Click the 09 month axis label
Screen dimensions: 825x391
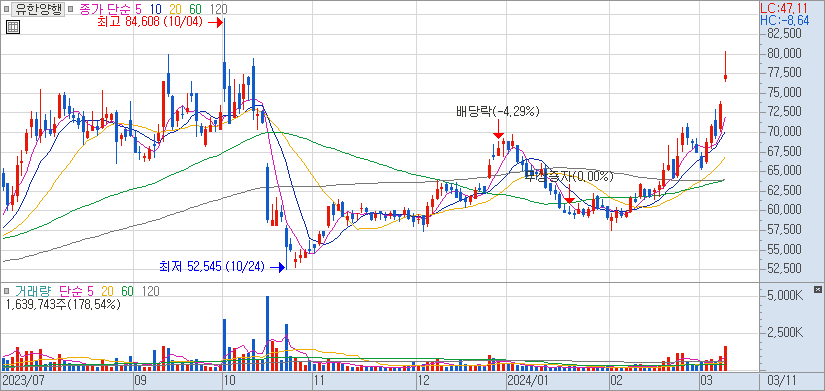tap(140, 380)
